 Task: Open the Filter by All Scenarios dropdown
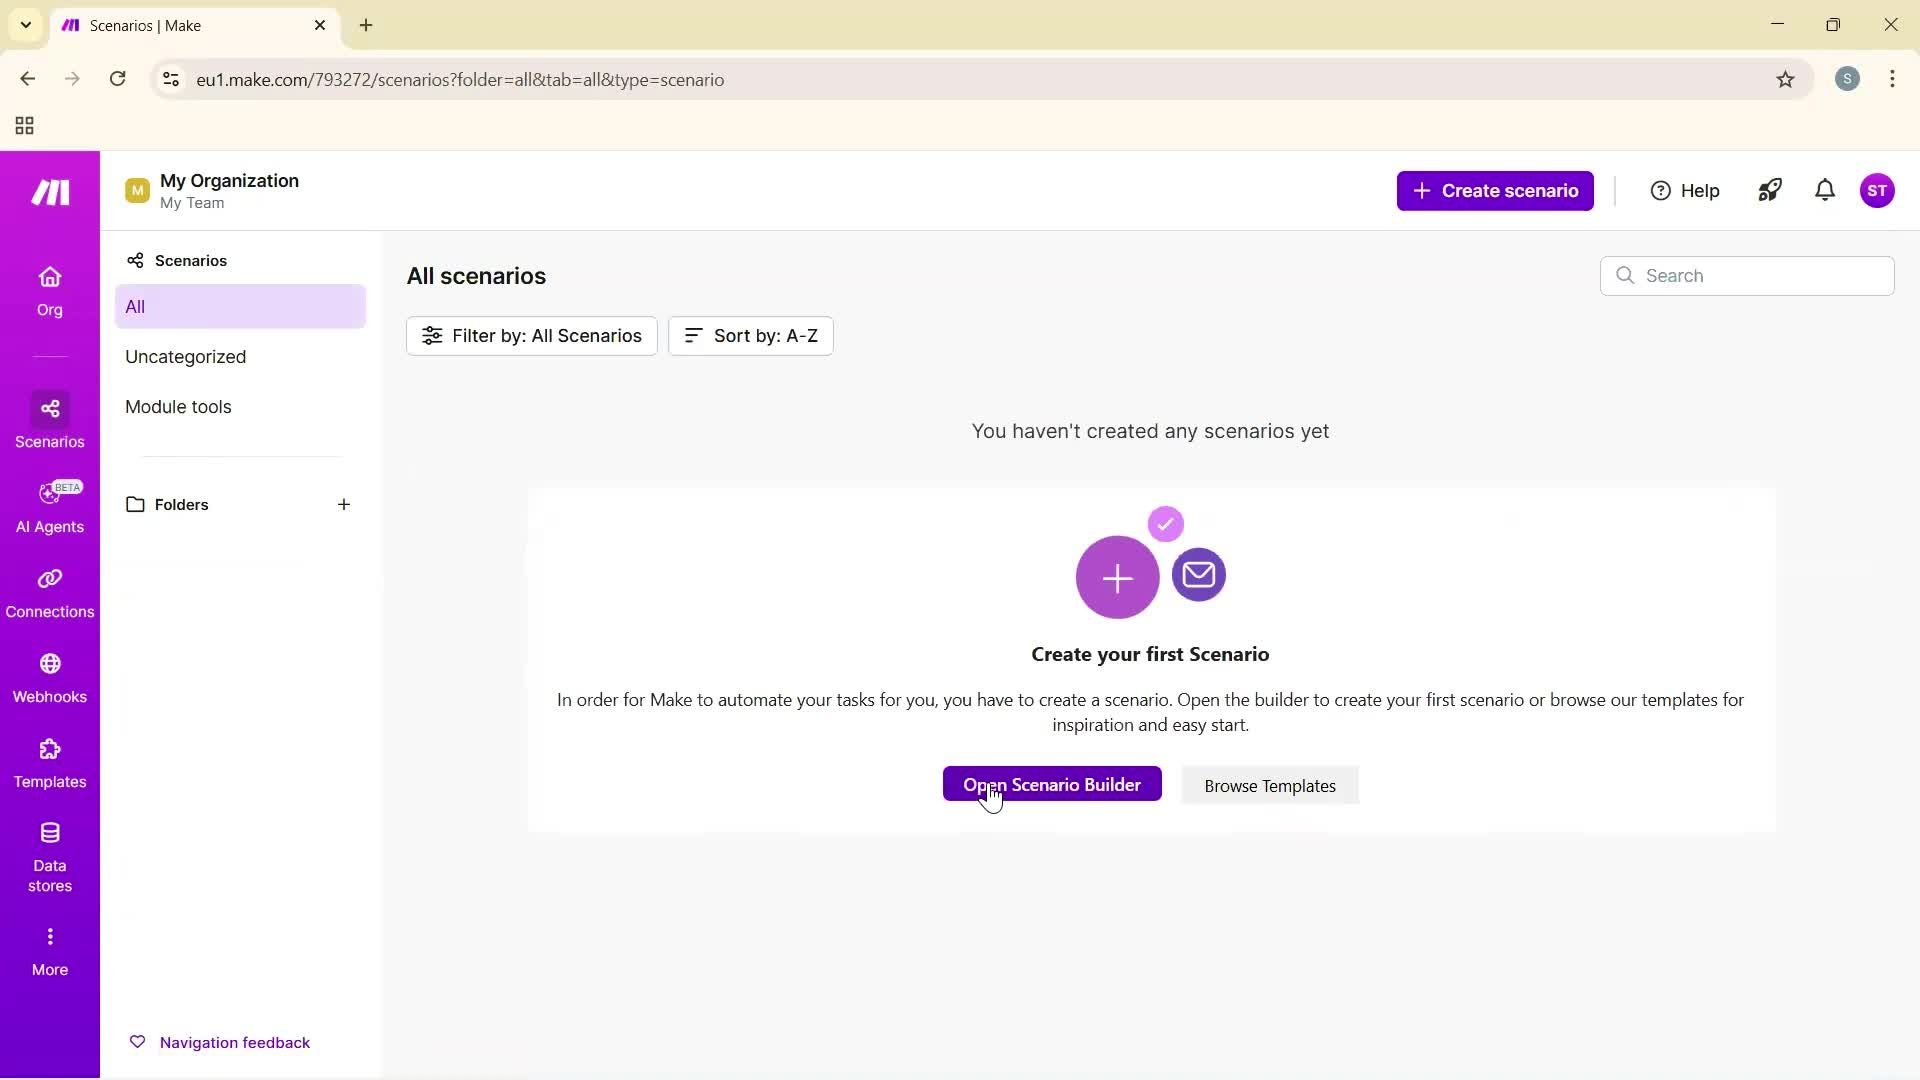[x=531, y=335]
